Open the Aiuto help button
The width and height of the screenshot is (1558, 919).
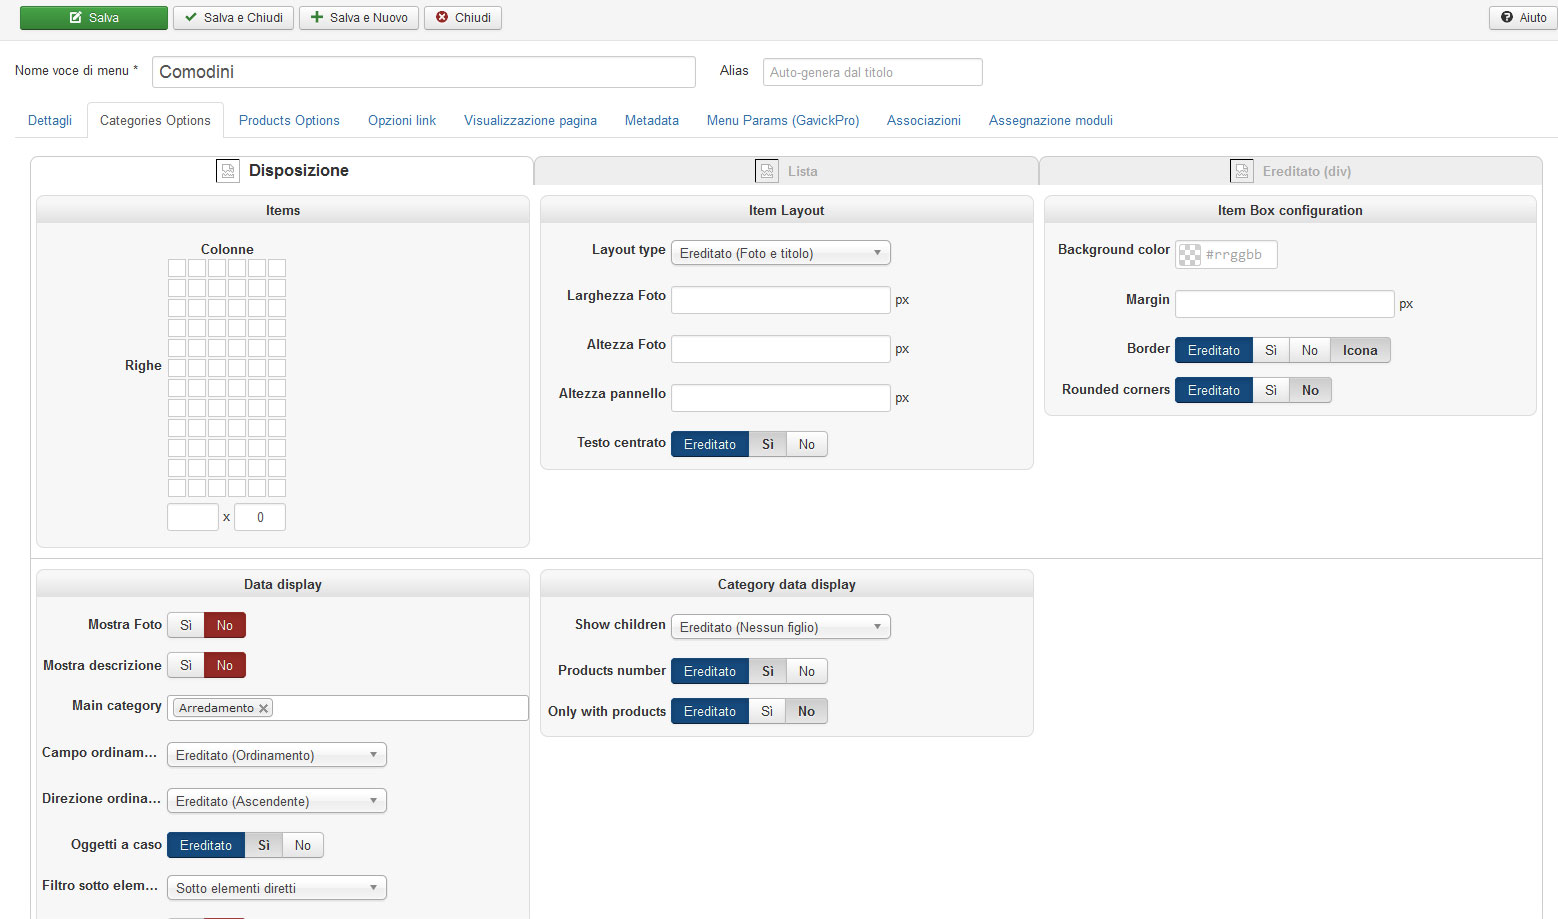pyautogui.click(x=1523, y=18)
